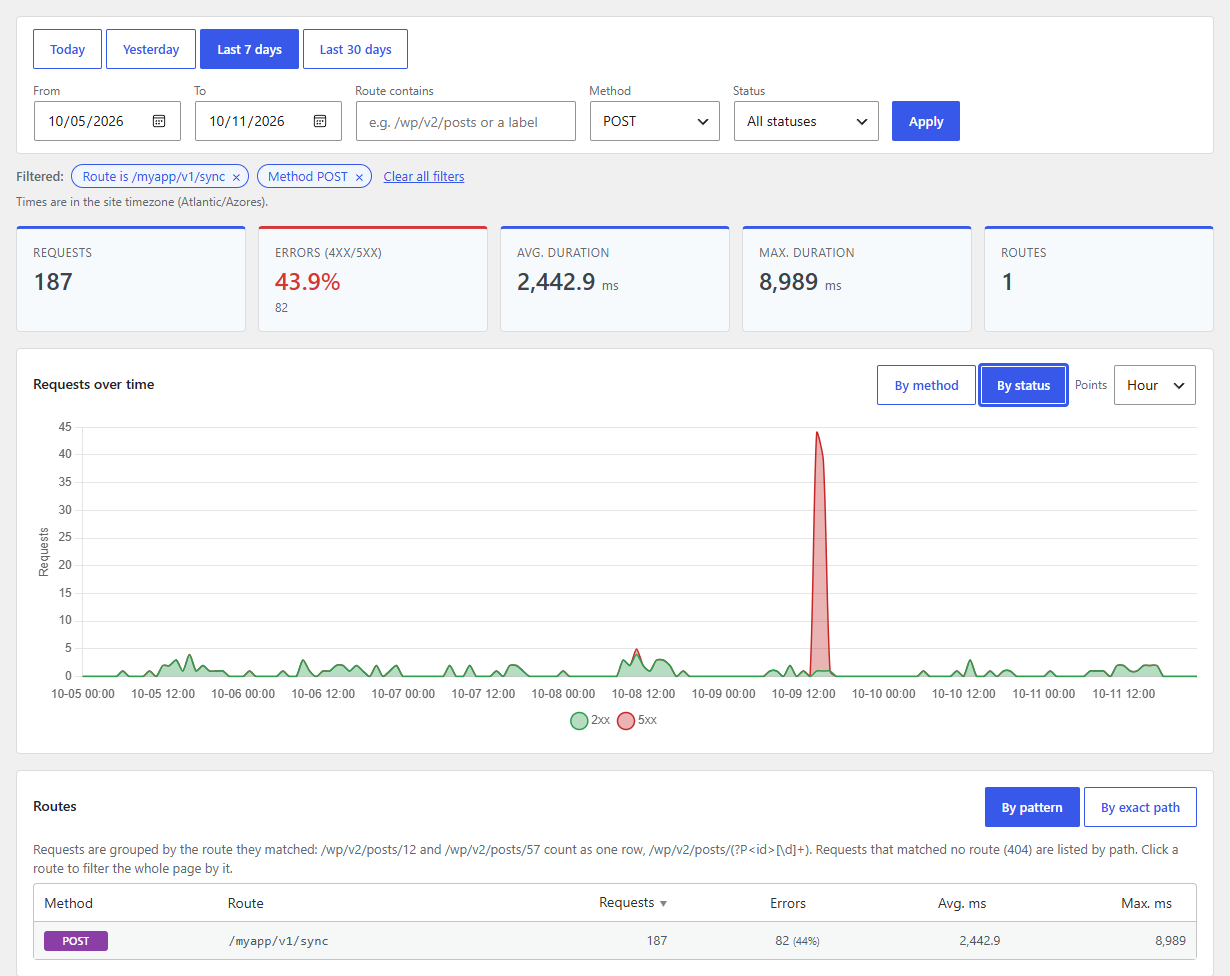Click the Avg. ms column header
The height and width of the screenshot is (976, 1230).
click(962, 903)
